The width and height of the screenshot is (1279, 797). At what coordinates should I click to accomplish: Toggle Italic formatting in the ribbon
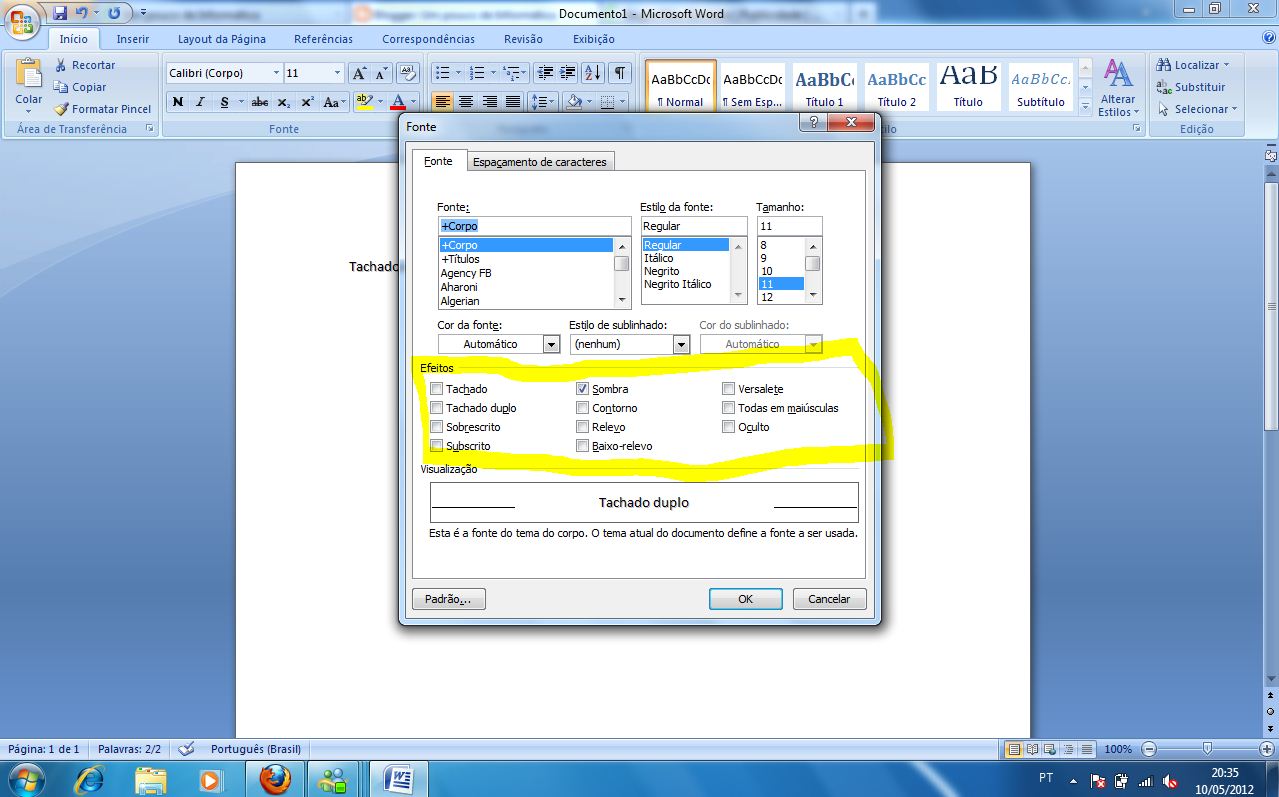tap(200, 102)
